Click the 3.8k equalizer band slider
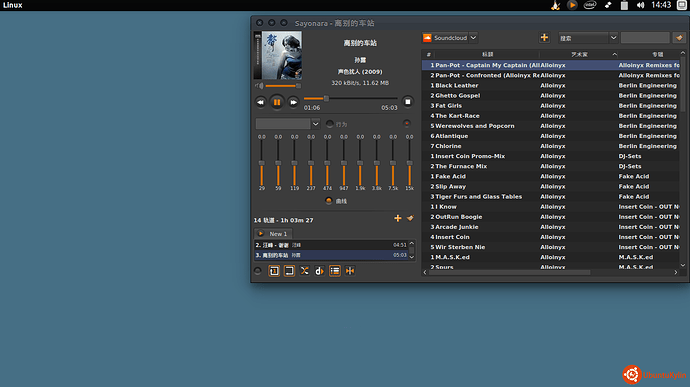 pyautogui.click(x=377, y=163)
